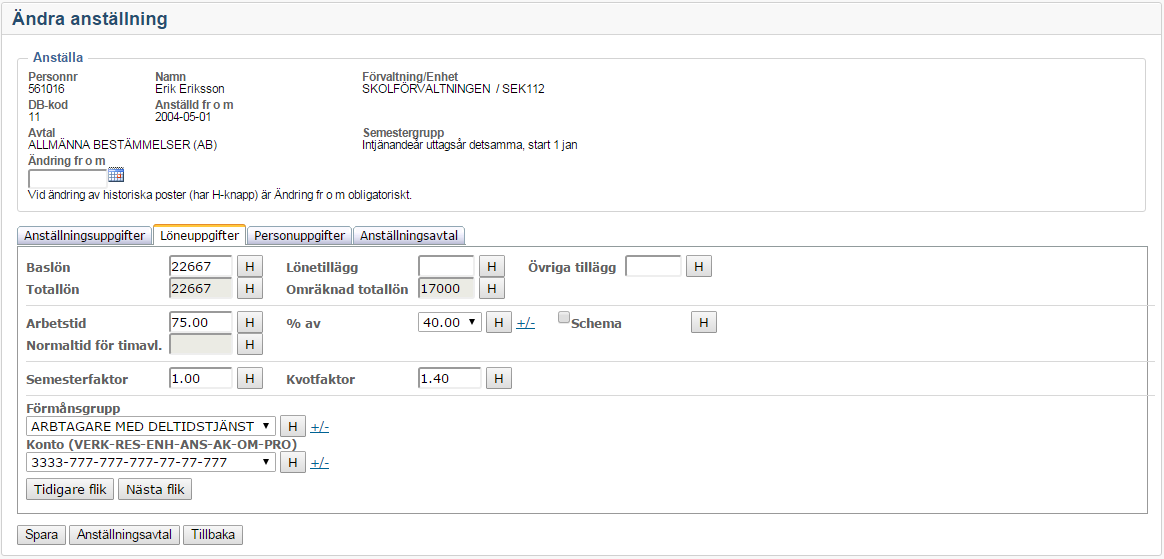Show history for Omräknad totallön
This screenshot has height=559, width=1164.
[492, 289]
